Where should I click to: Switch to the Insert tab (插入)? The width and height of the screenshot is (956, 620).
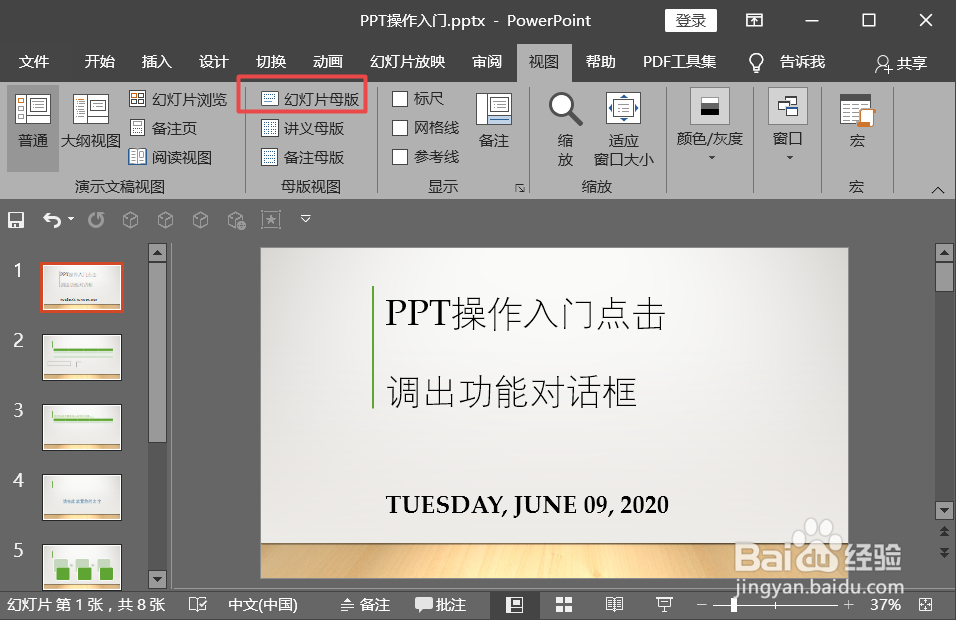click(x=157, y=62)
